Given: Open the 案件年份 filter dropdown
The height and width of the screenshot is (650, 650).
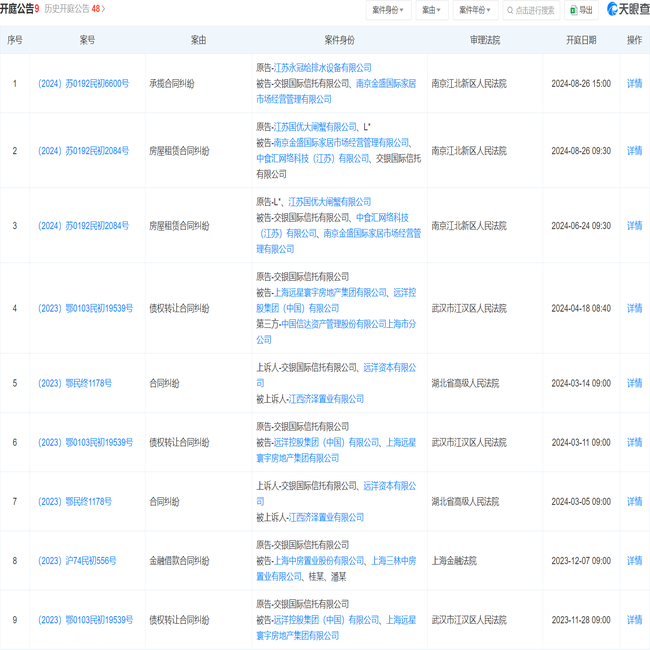Looking at the screenshot, I should click(x=475, y=10).
